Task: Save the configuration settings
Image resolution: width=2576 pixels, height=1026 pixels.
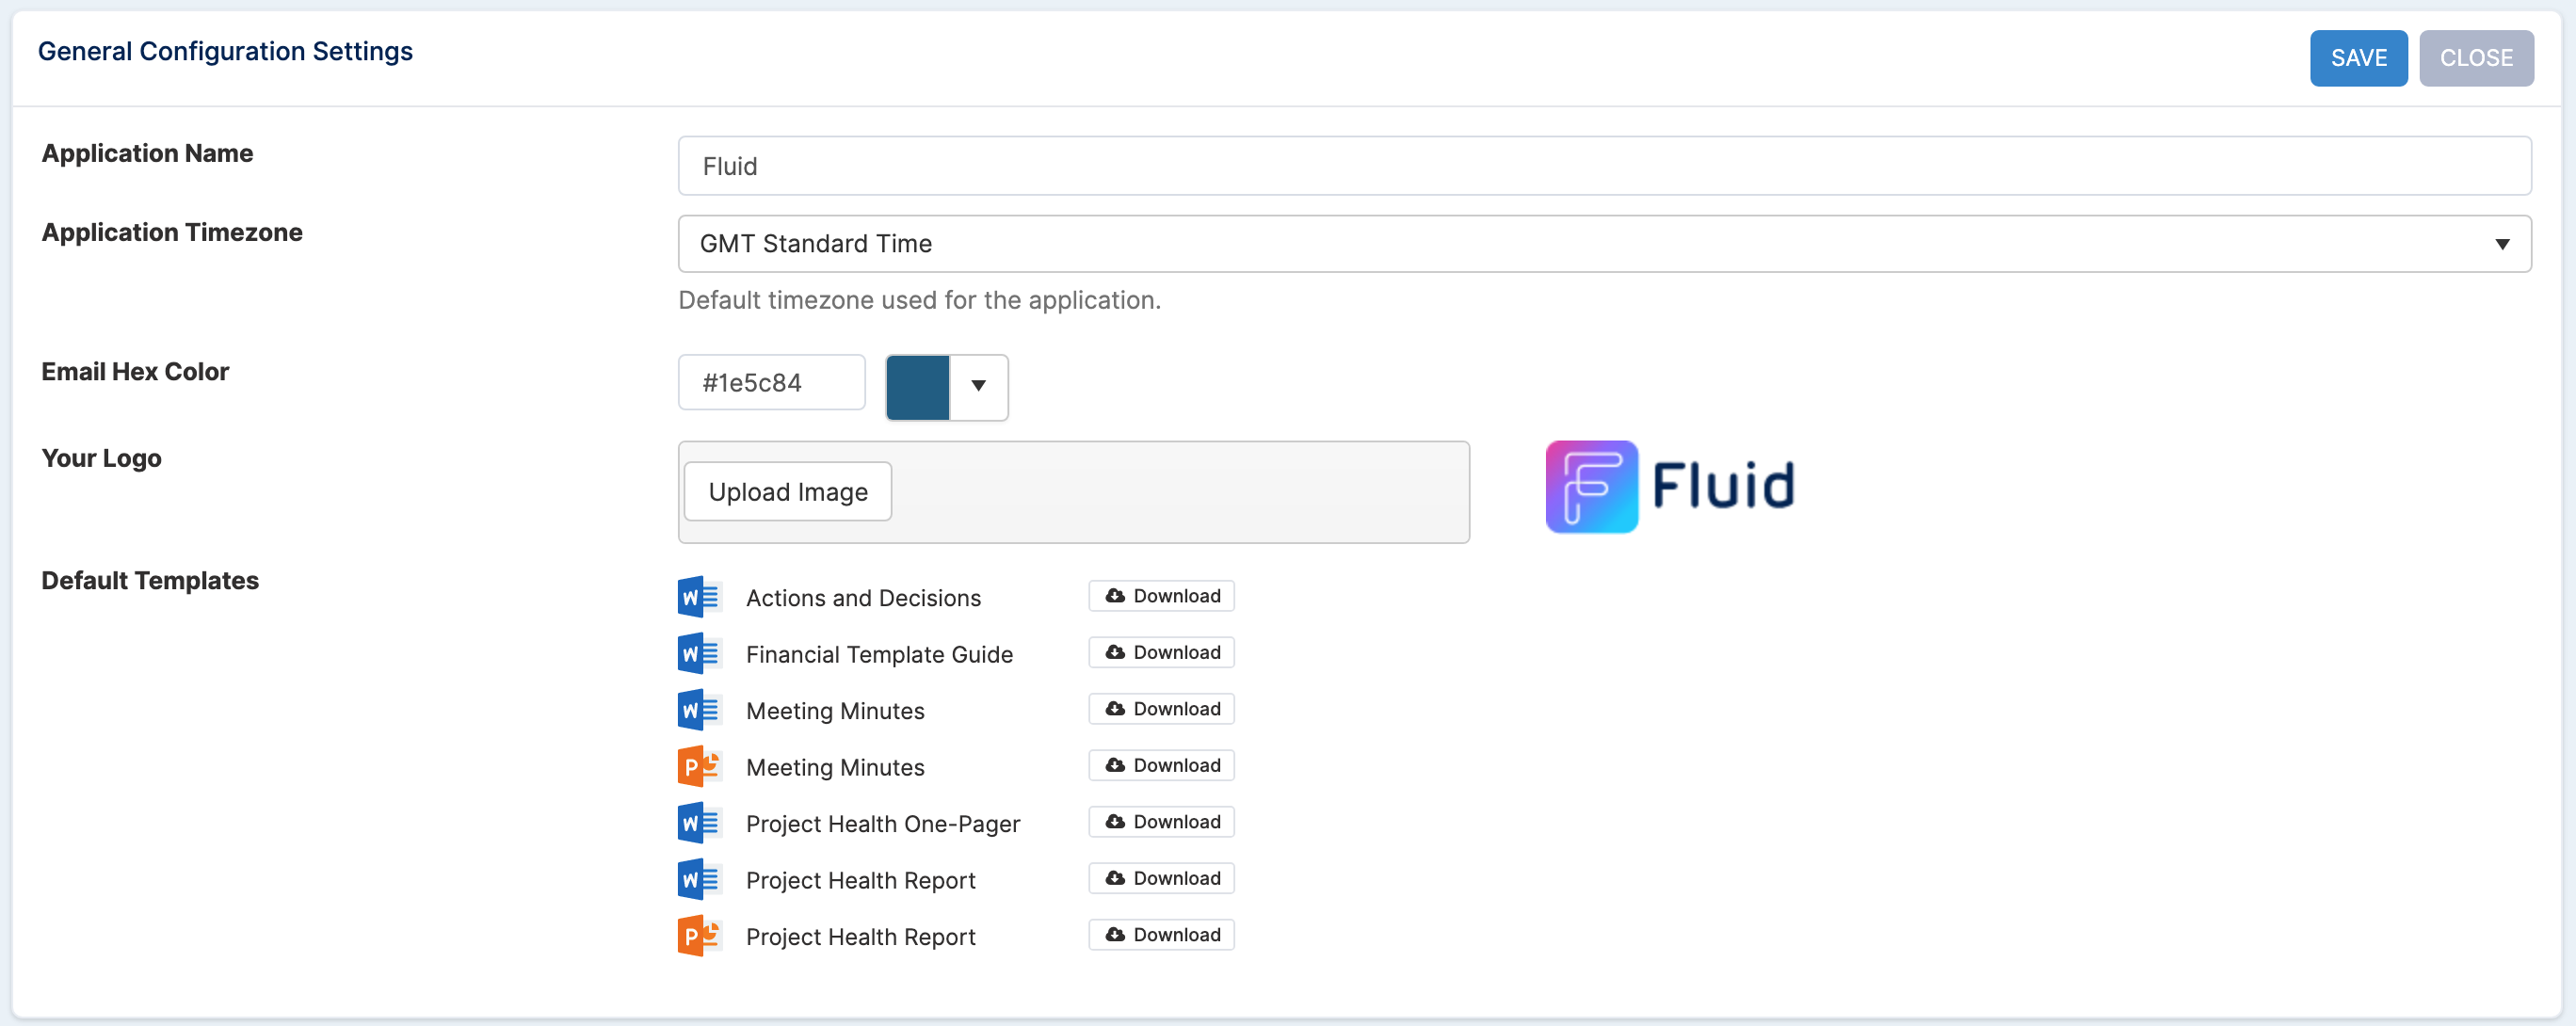Action: coord(2358,58)
